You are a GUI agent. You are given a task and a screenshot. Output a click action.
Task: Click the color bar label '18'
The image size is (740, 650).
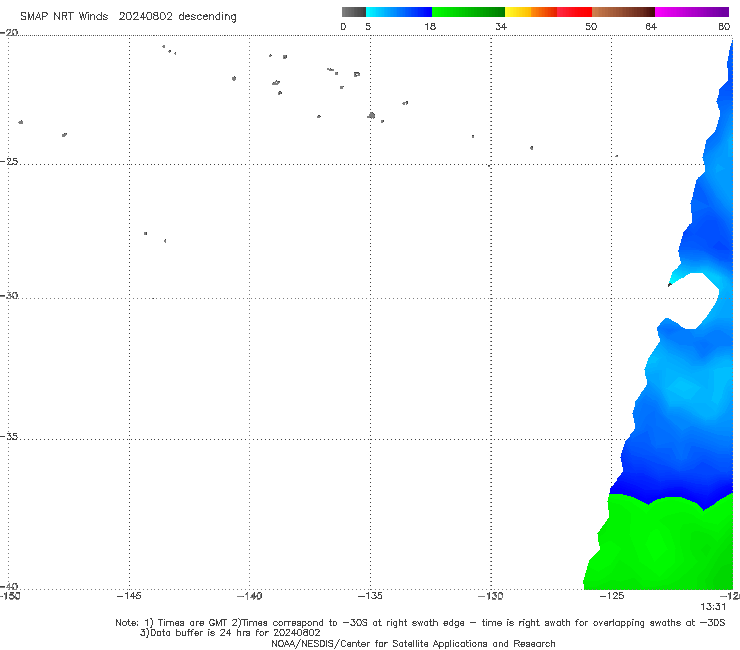pos(430,26)
